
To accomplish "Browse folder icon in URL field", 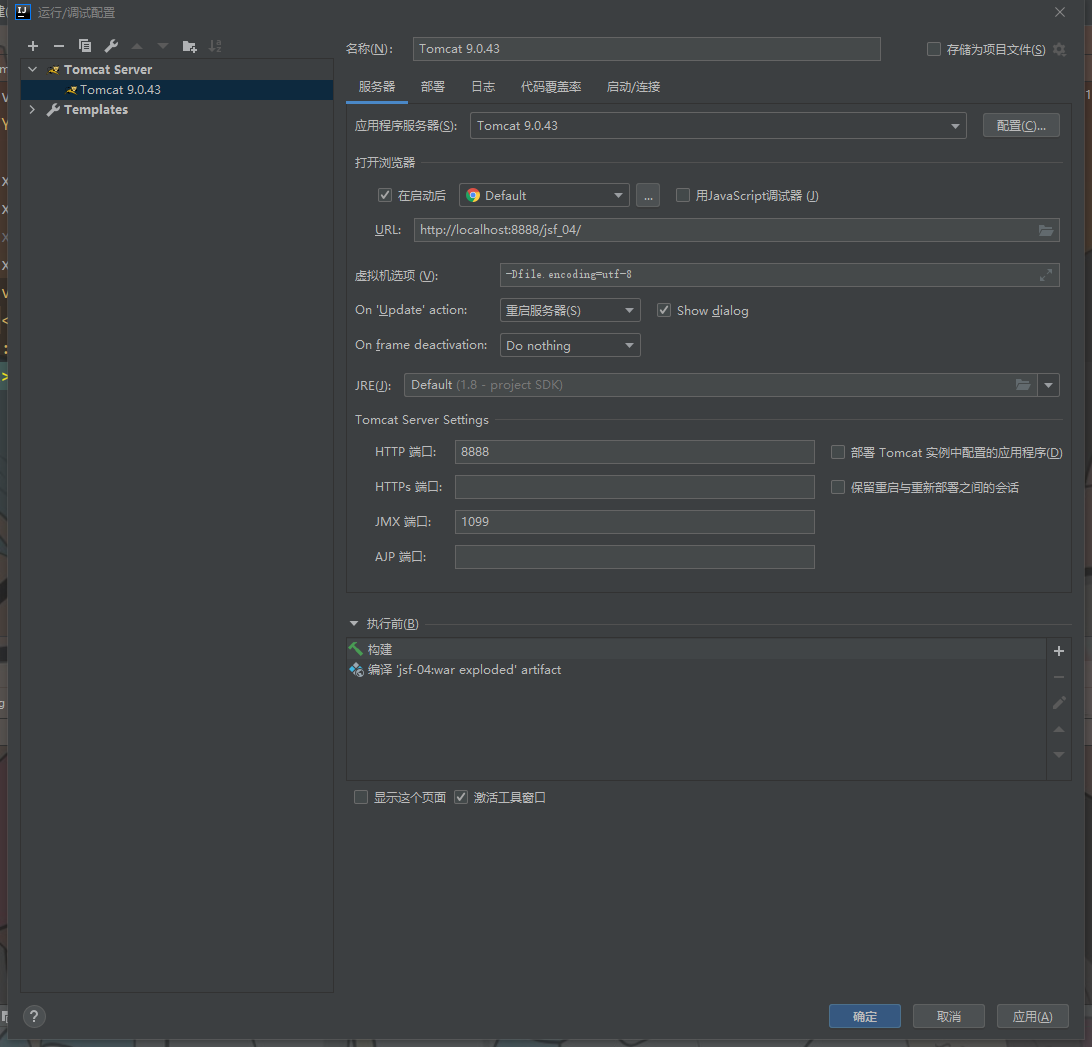I will pos(1046,230).
